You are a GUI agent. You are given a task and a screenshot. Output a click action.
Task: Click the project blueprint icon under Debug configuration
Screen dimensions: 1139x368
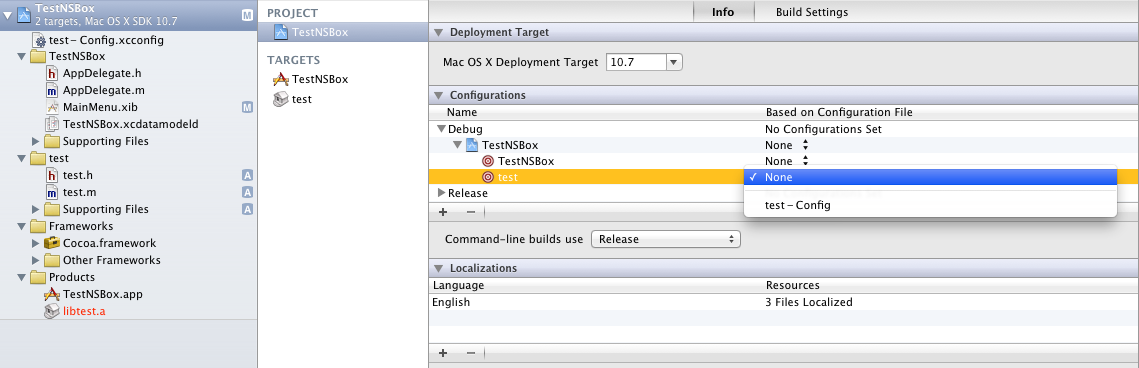[471, 145]
